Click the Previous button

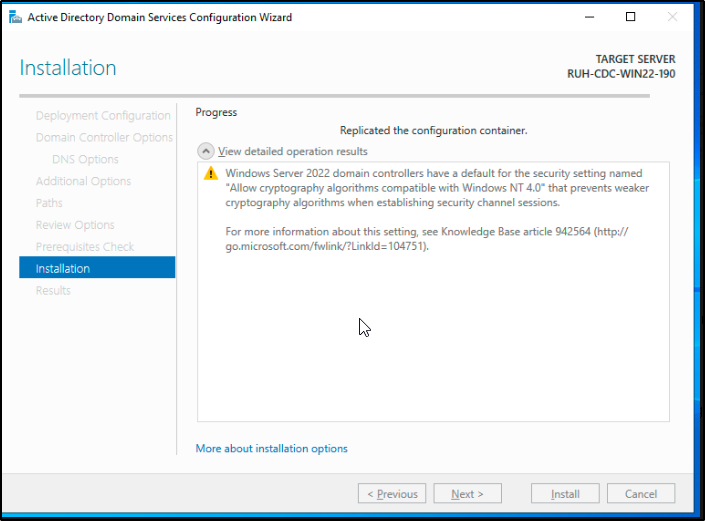[x=392, y=494]
